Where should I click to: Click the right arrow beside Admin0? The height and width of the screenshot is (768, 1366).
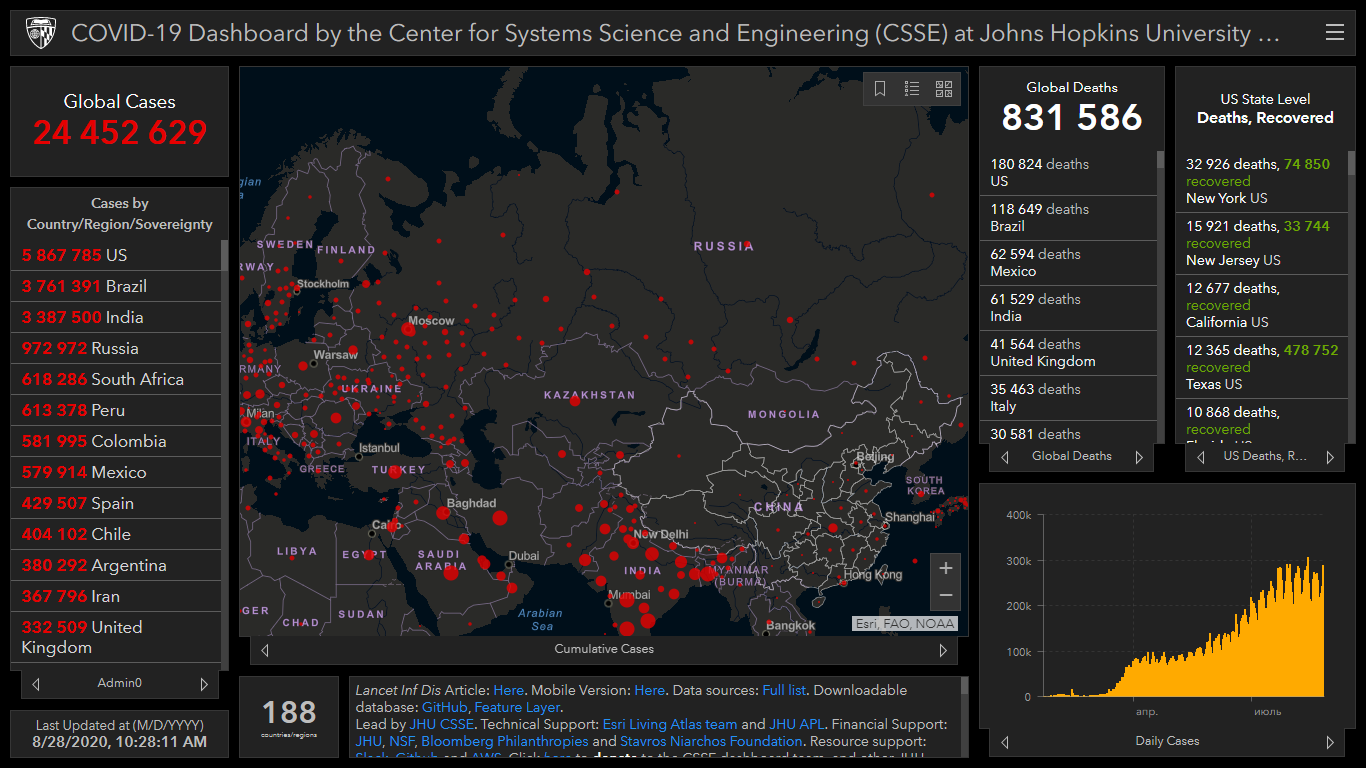[204, 684]
